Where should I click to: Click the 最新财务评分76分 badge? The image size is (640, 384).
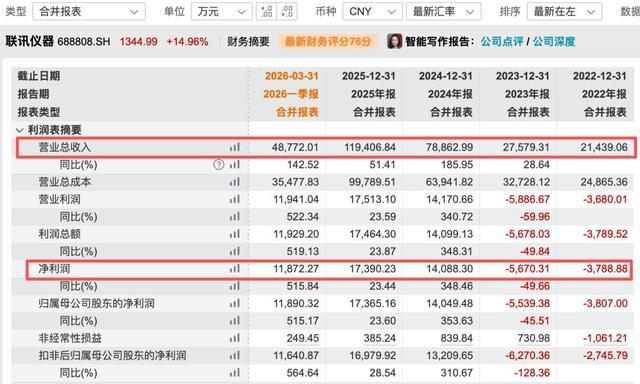[x=328, y=41]
